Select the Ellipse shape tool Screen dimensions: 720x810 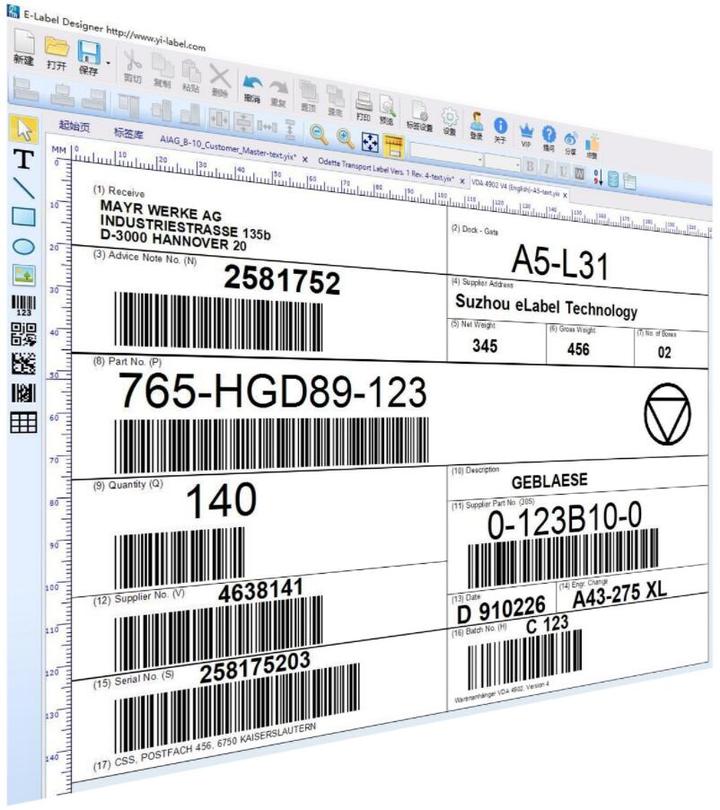tap(24, 247)
